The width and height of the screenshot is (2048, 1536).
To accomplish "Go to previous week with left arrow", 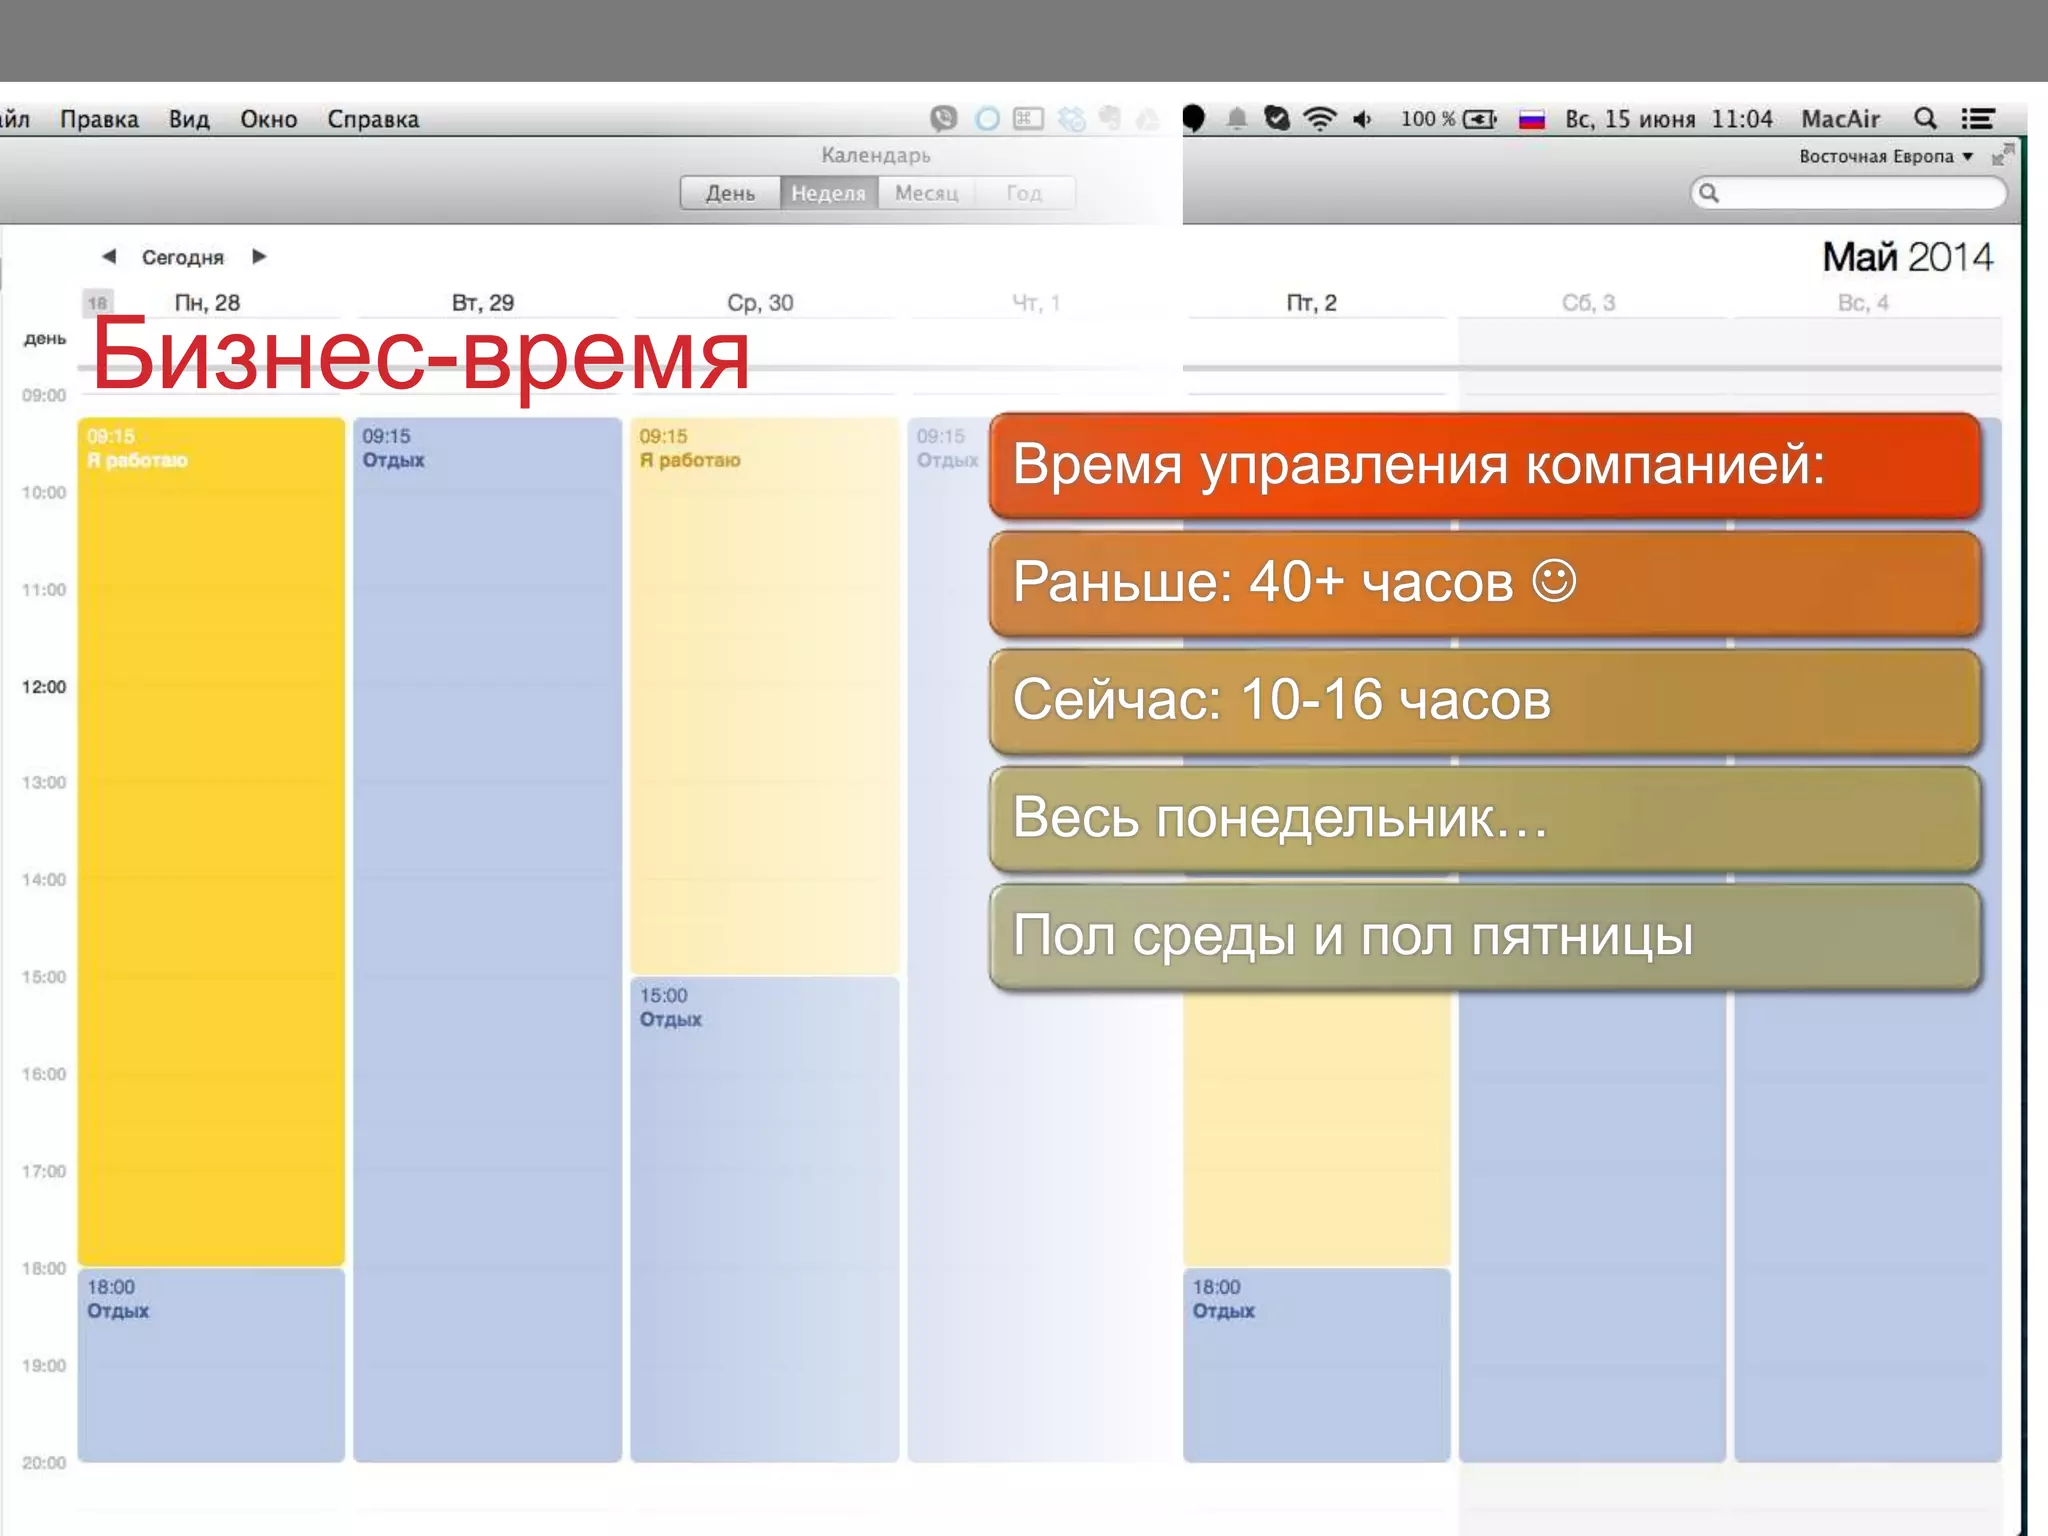I will click(x=109, y=257).
